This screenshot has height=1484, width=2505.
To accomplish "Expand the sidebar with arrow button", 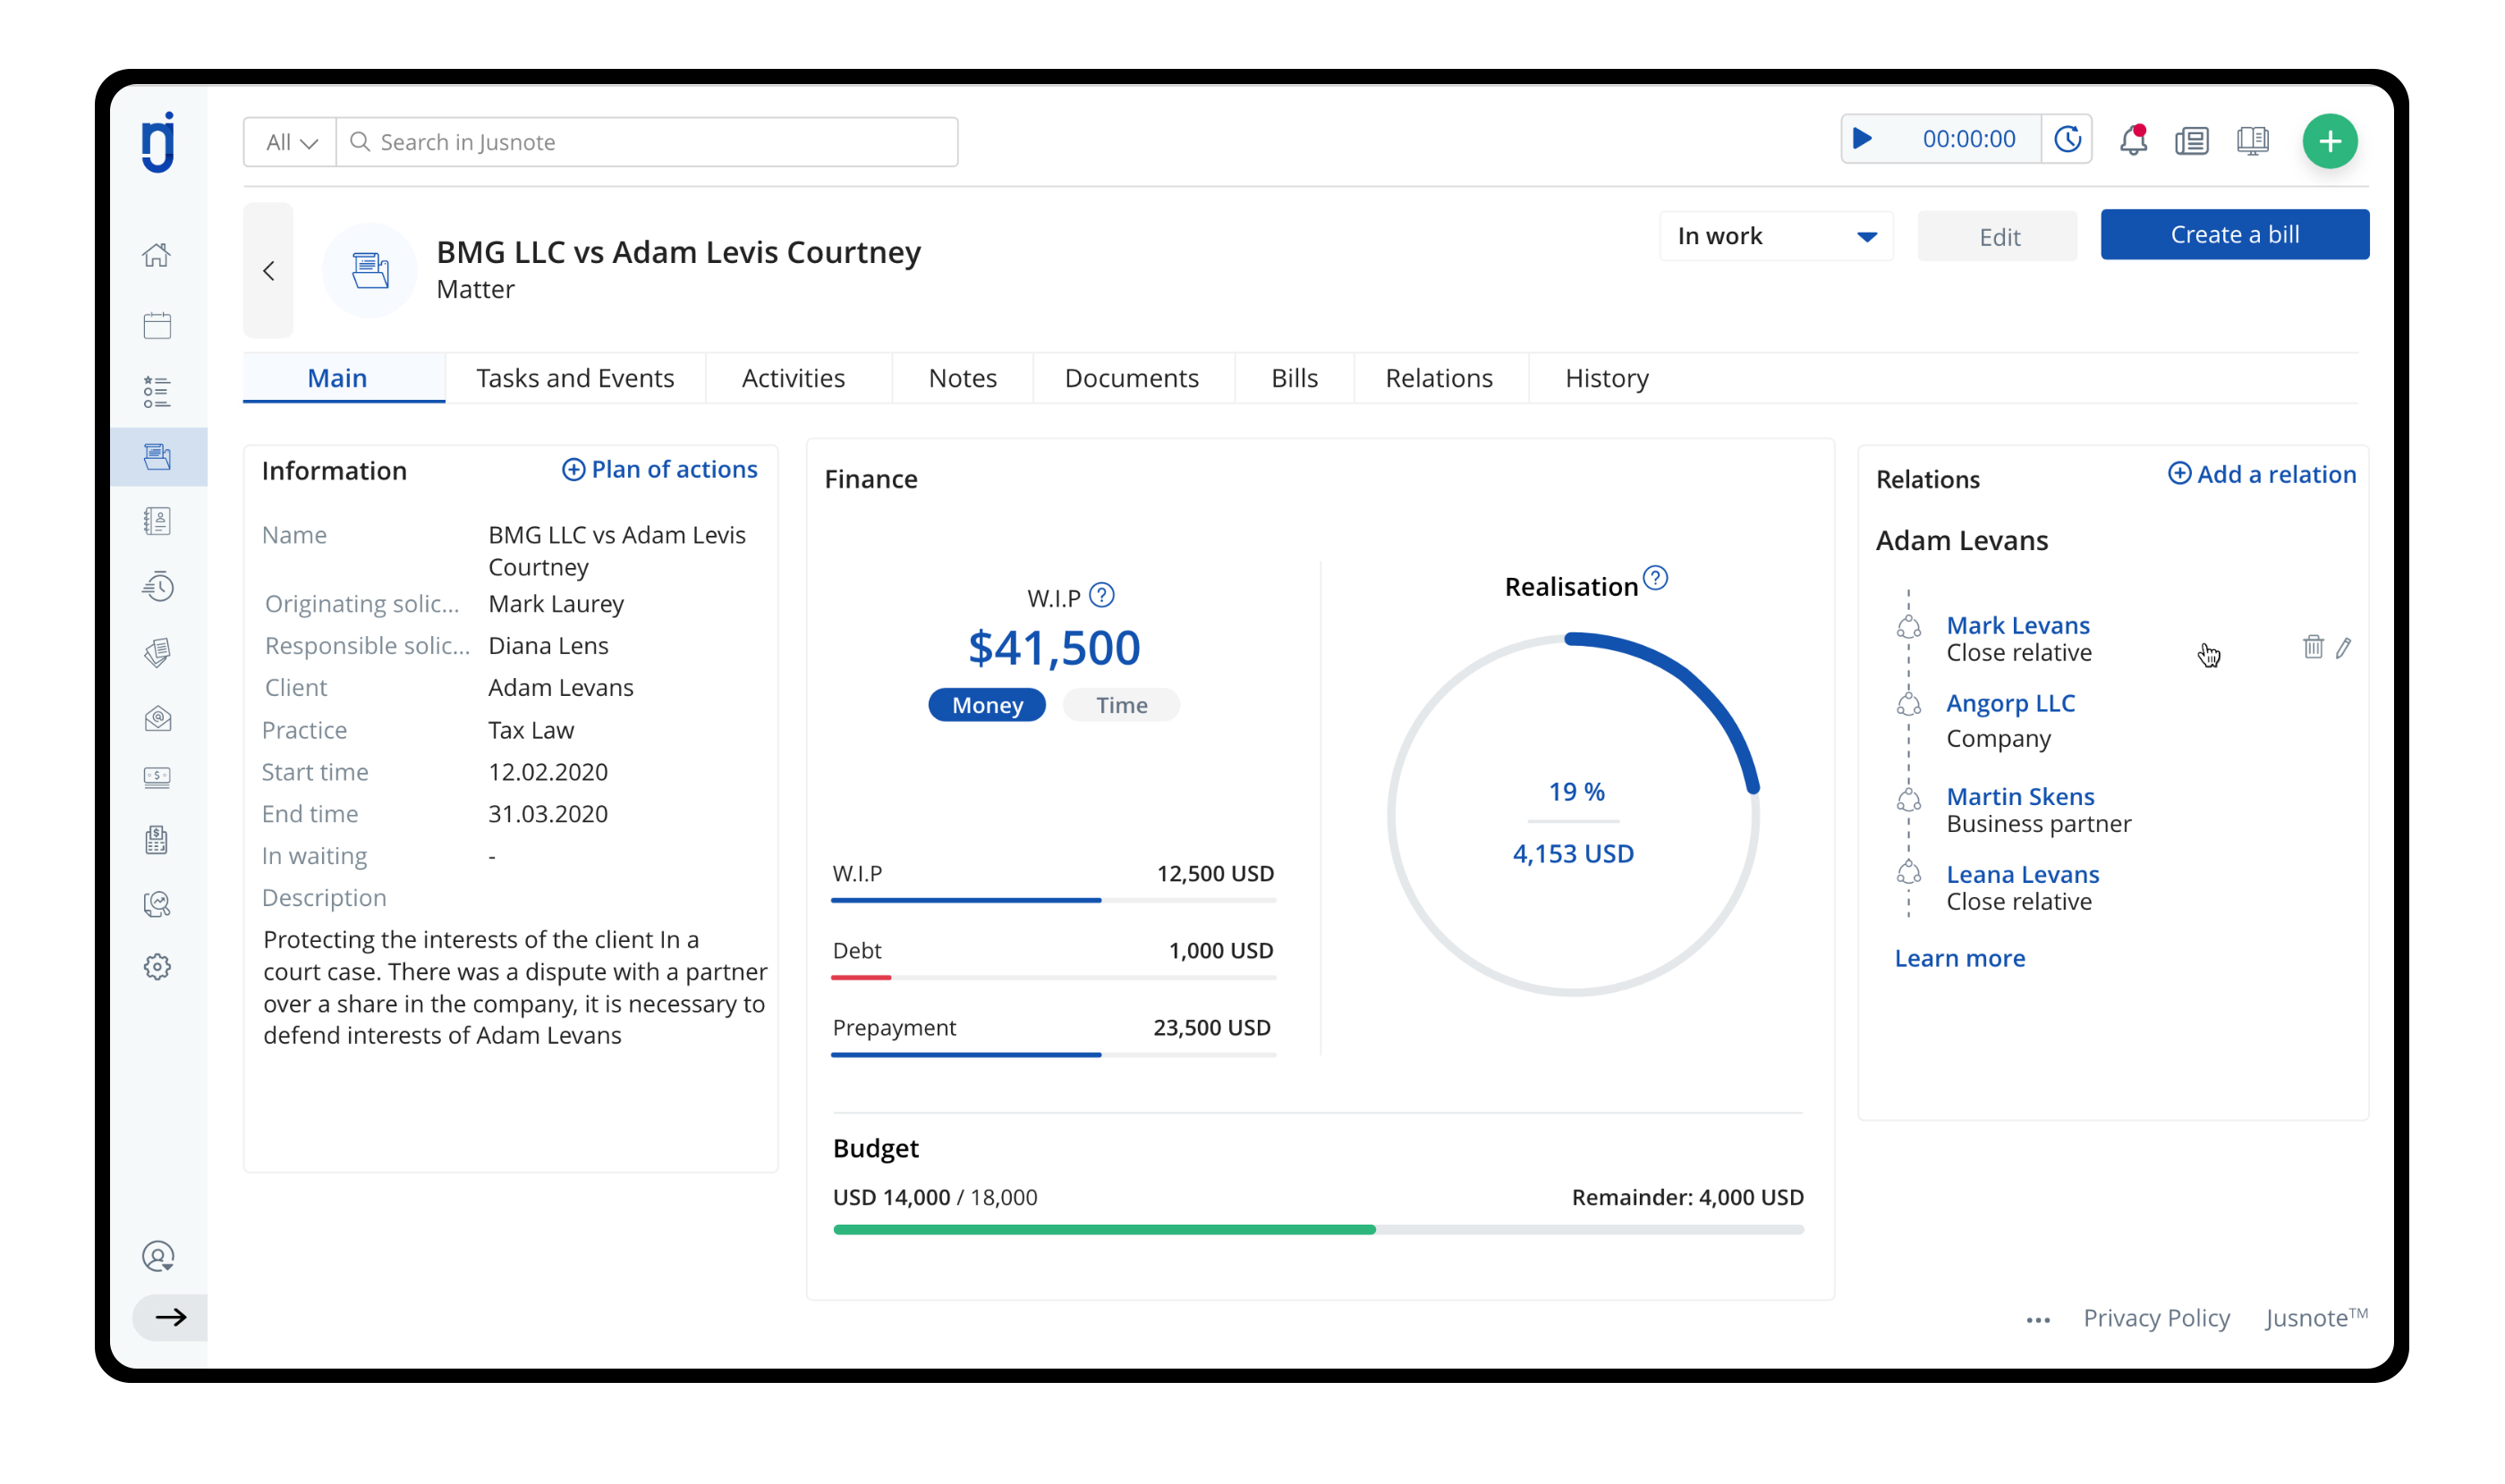I will (170, 1317).
